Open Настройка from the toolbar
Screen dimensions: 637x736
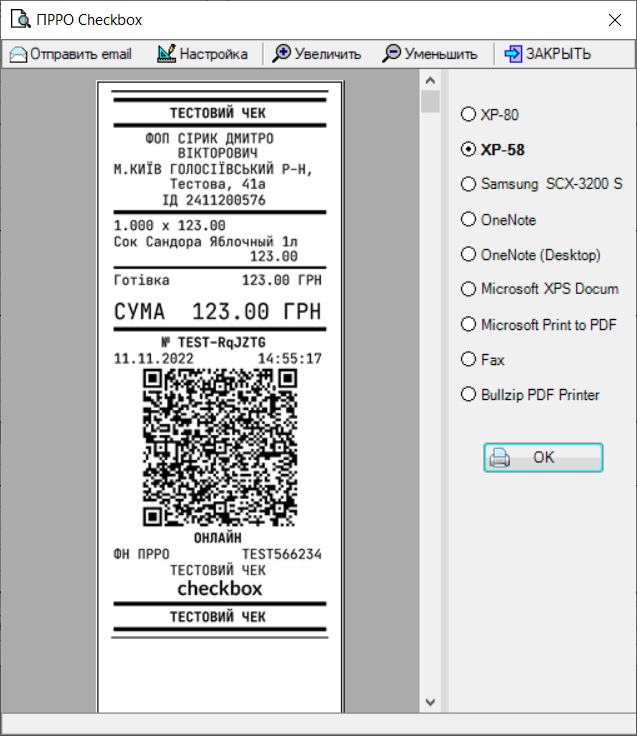214,54
